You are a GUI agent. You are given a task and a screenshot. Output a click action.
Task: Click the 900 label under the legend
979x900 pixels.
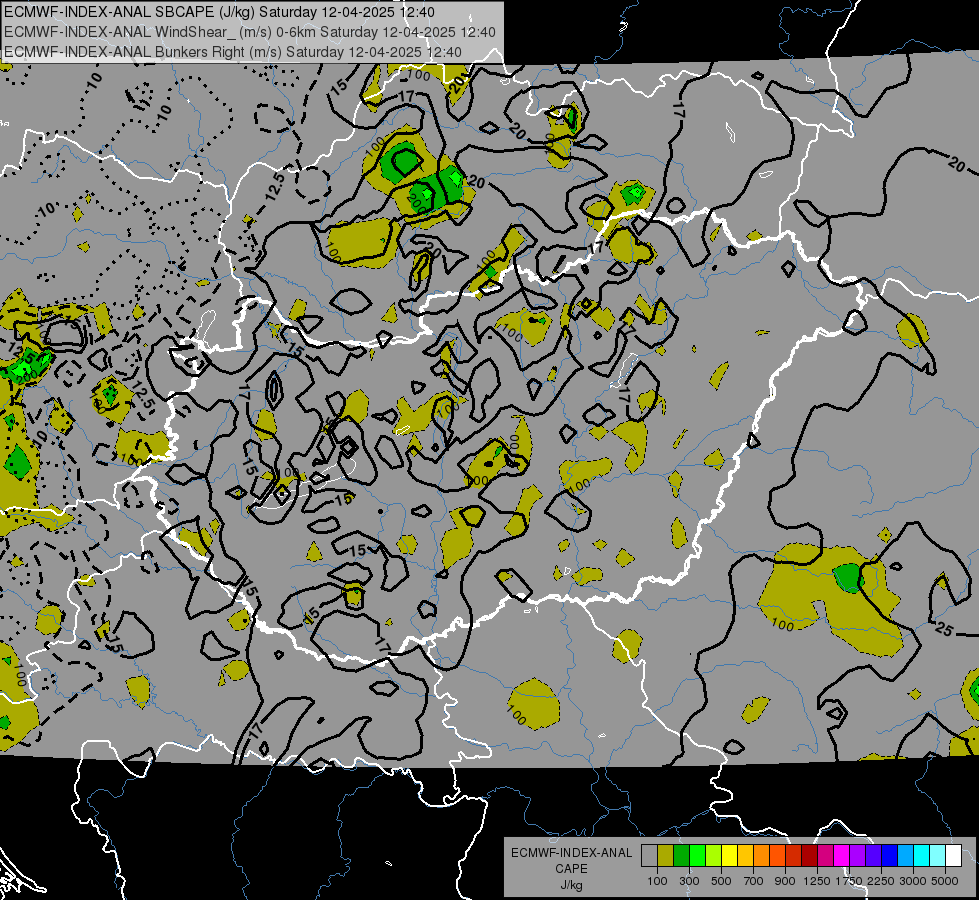785,881
